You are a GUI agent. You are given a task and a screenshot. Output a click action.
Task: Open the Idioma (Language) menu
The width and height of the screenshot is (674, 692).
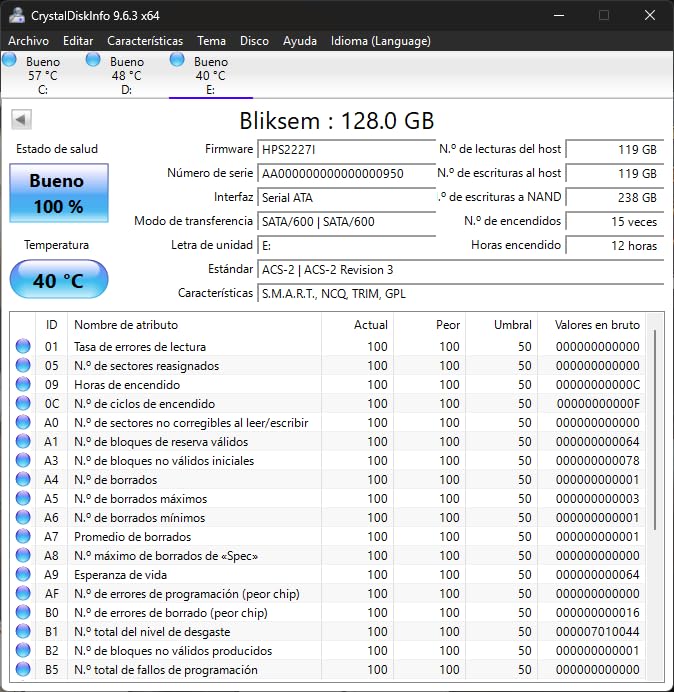[380, 41]
